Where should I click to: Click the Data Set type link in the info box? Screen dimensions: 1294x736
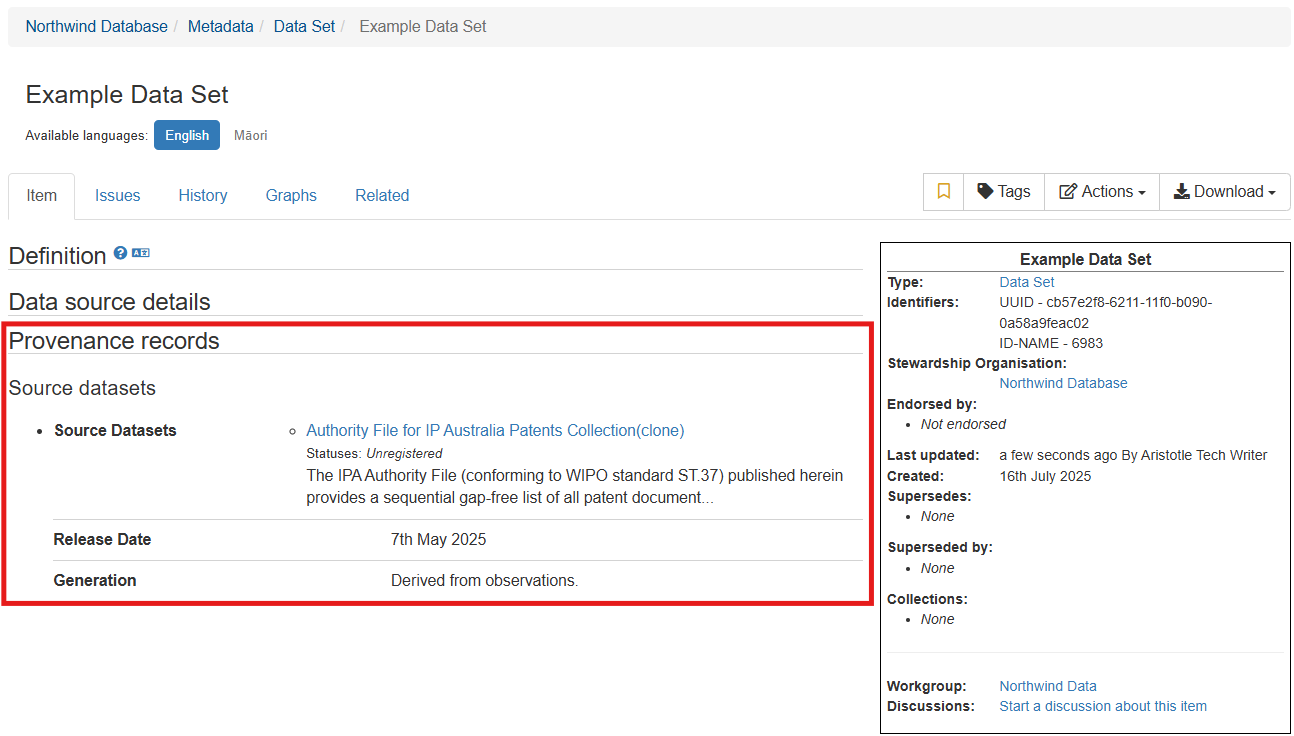(x=1027, y=283)
